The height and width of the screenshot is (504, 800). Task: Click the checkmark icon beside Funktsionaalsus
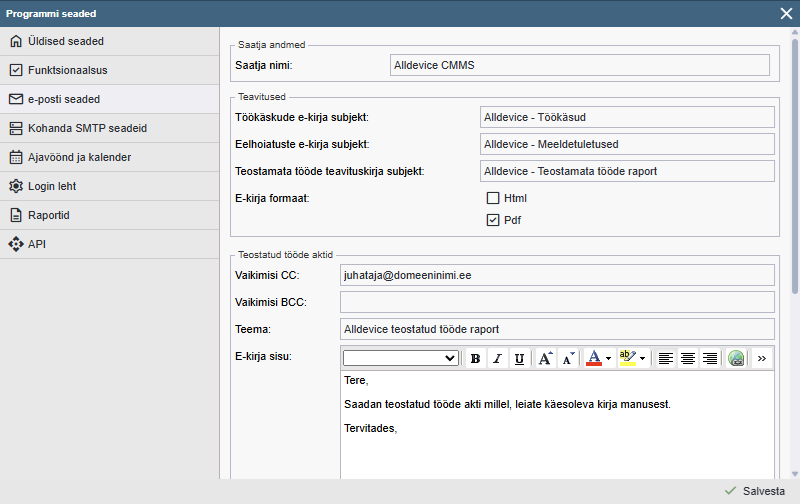click(16, 70)
